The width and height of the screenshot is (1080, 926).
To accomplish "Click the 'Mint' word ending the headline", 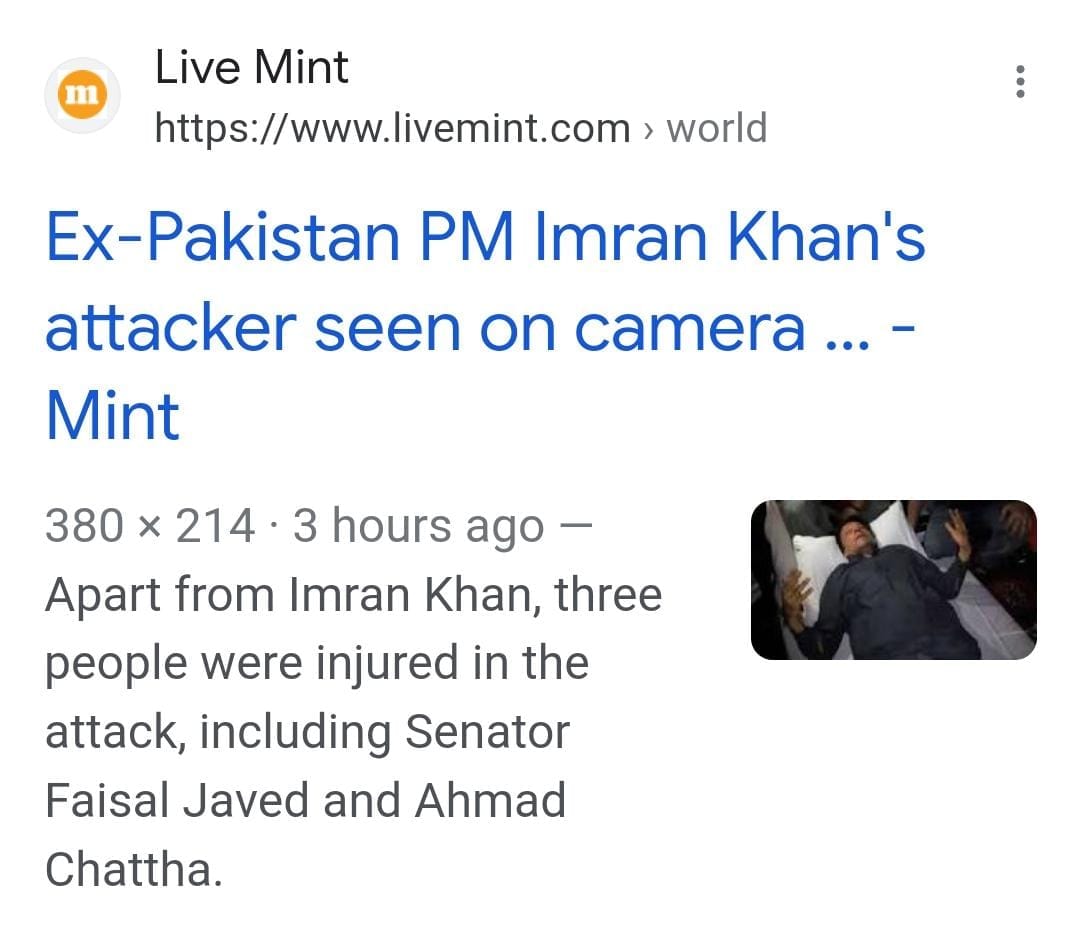I will pyautogui.click(x=113, y=416).
